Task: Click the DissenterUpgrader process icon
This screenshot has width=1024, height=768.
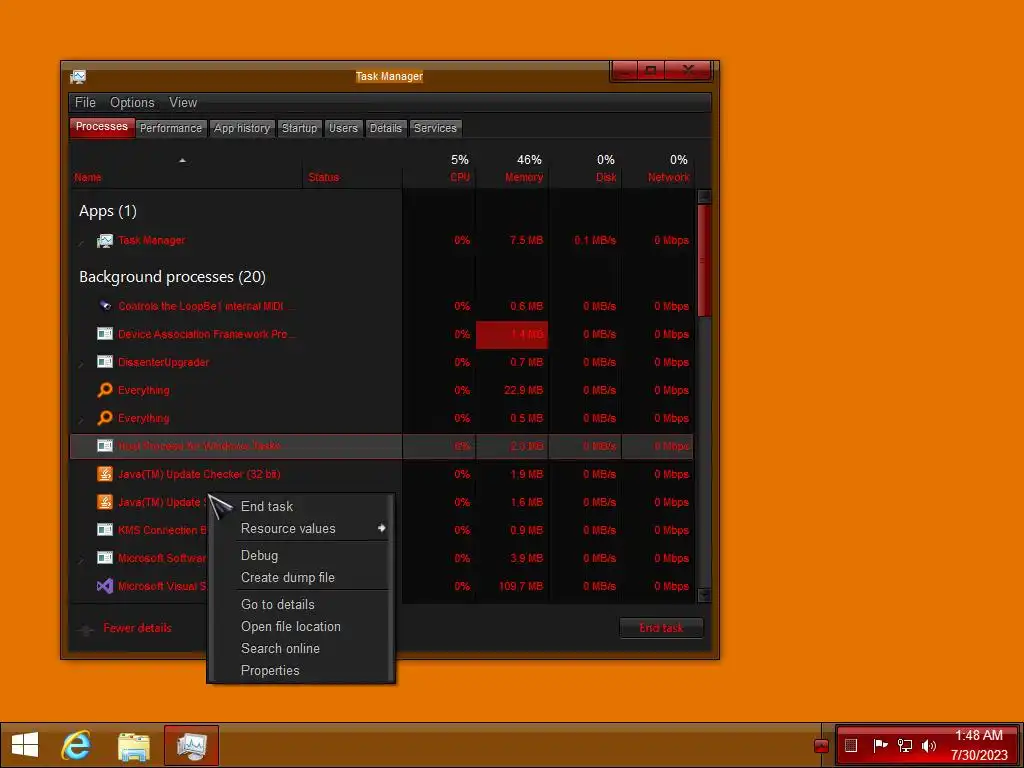Action: point(104,362)
